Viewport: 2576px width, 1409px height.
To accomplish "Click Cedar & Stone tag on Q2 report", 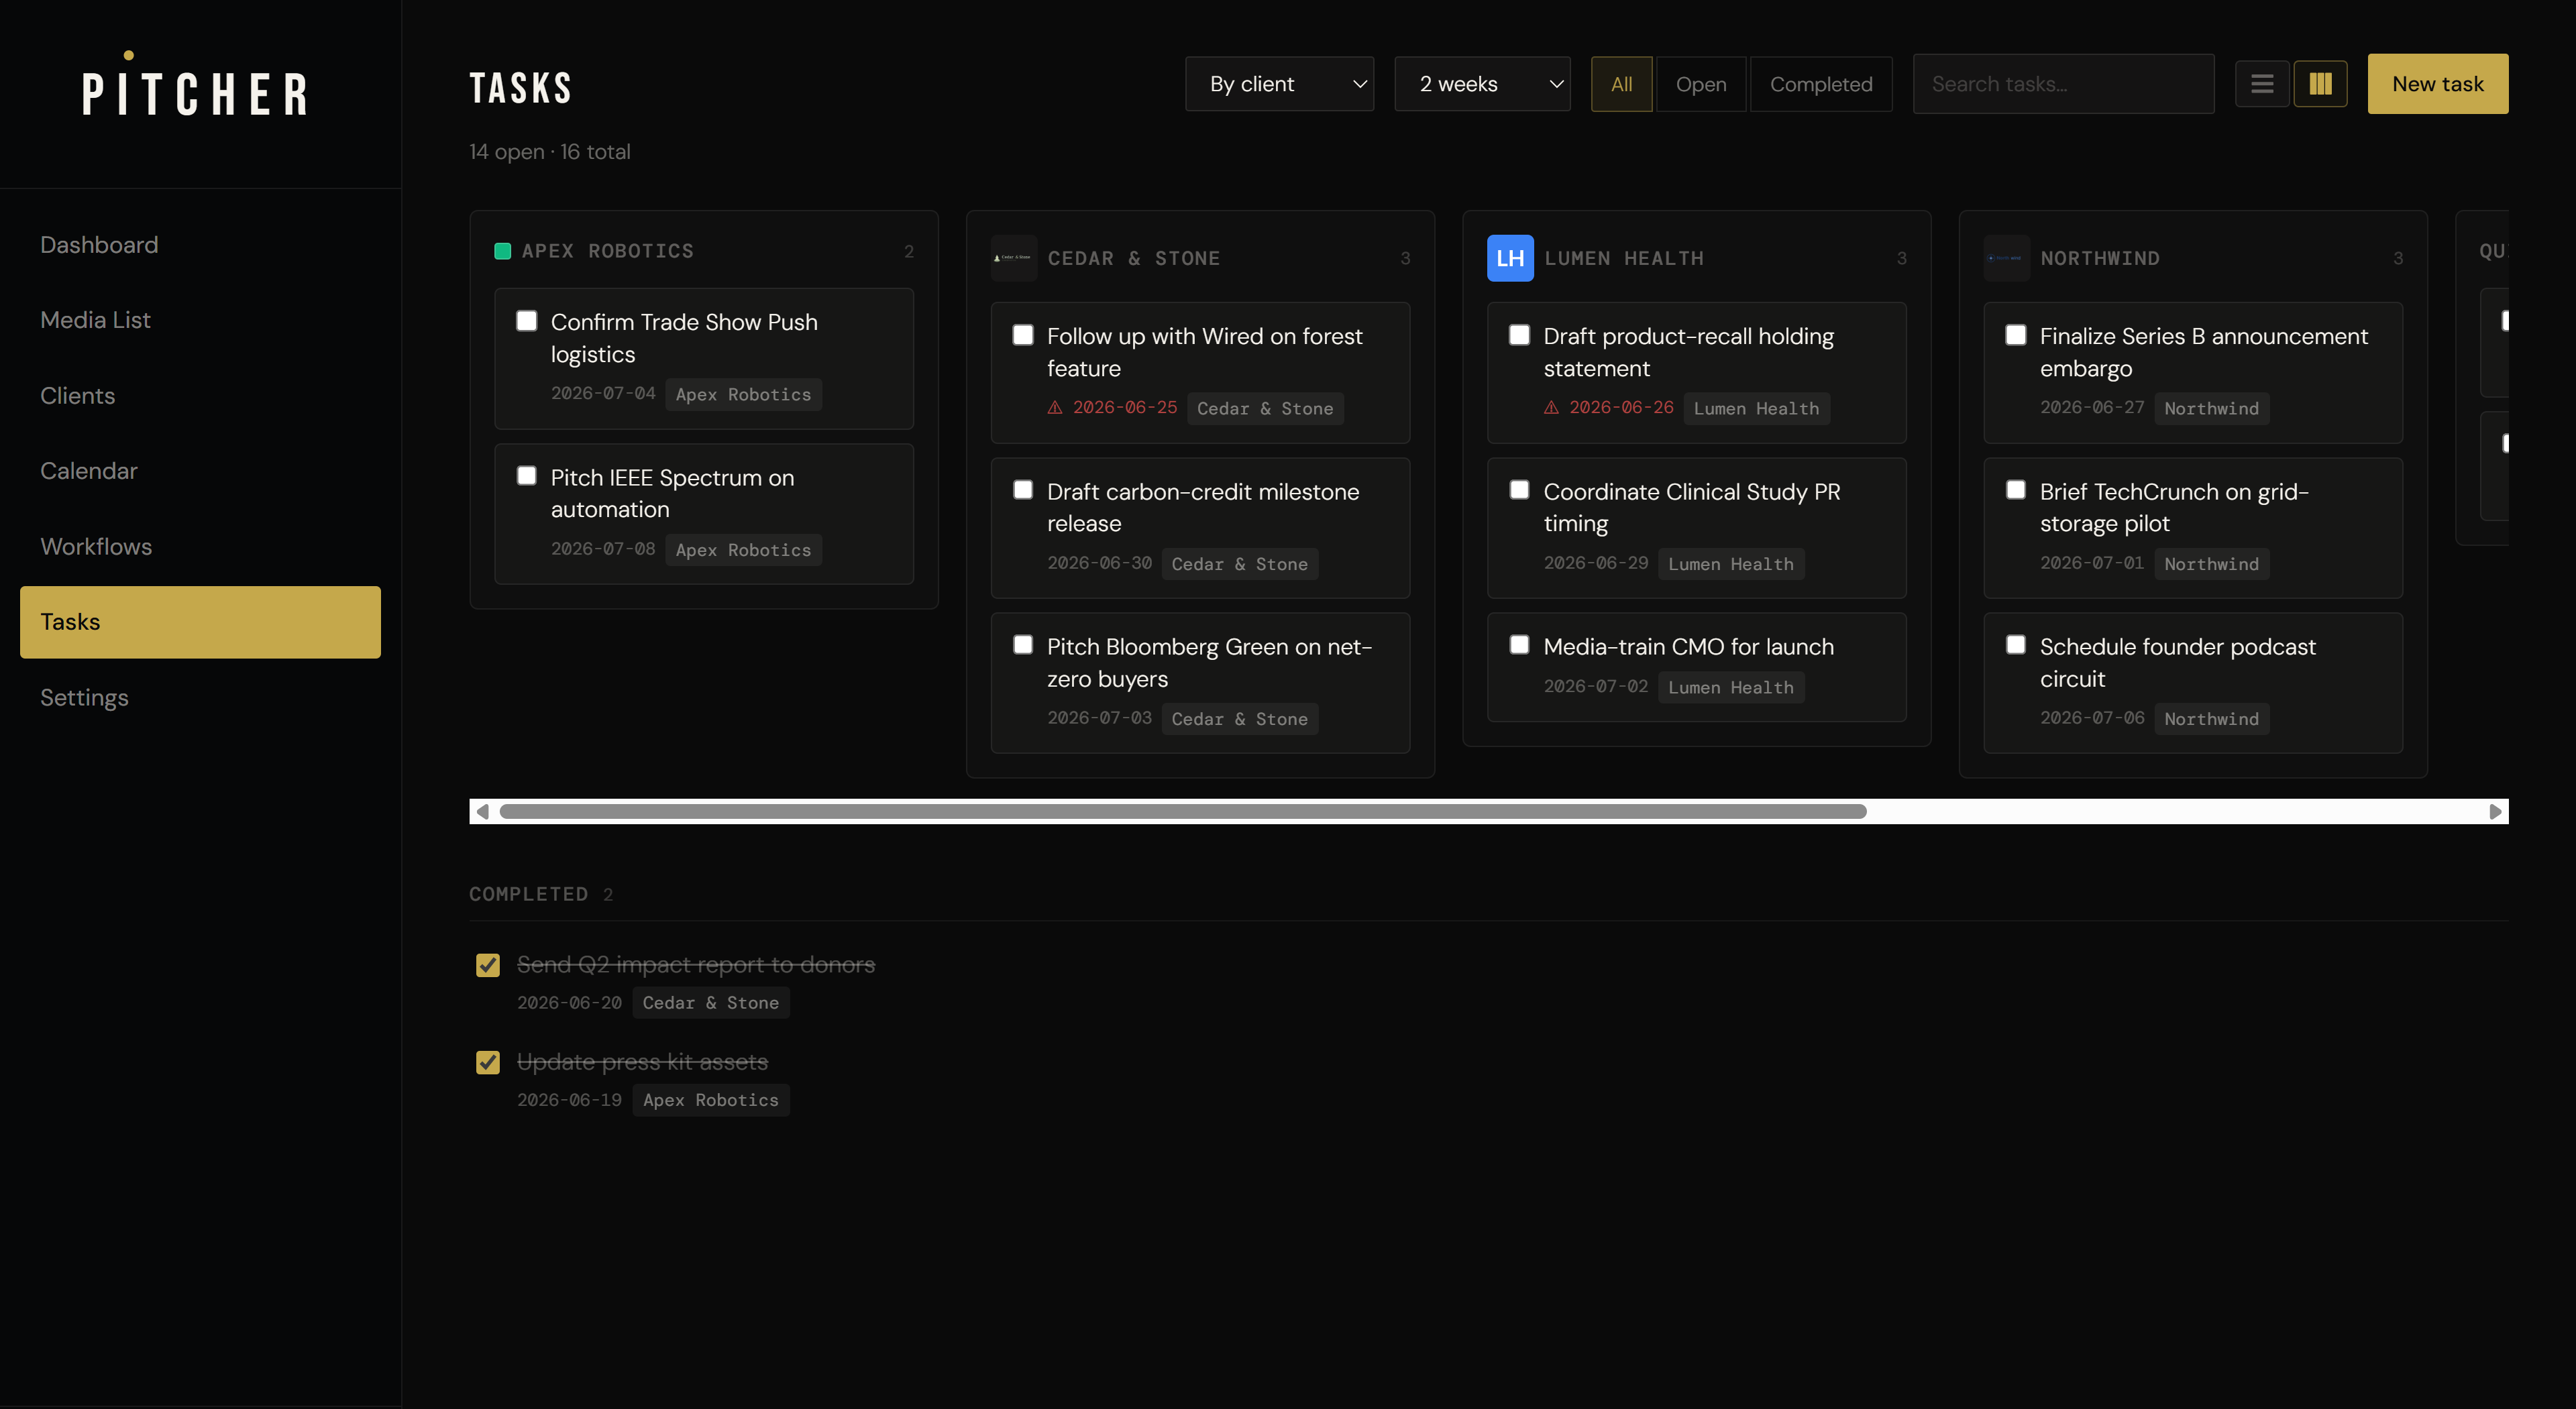I will click(x=710, y=1002).
